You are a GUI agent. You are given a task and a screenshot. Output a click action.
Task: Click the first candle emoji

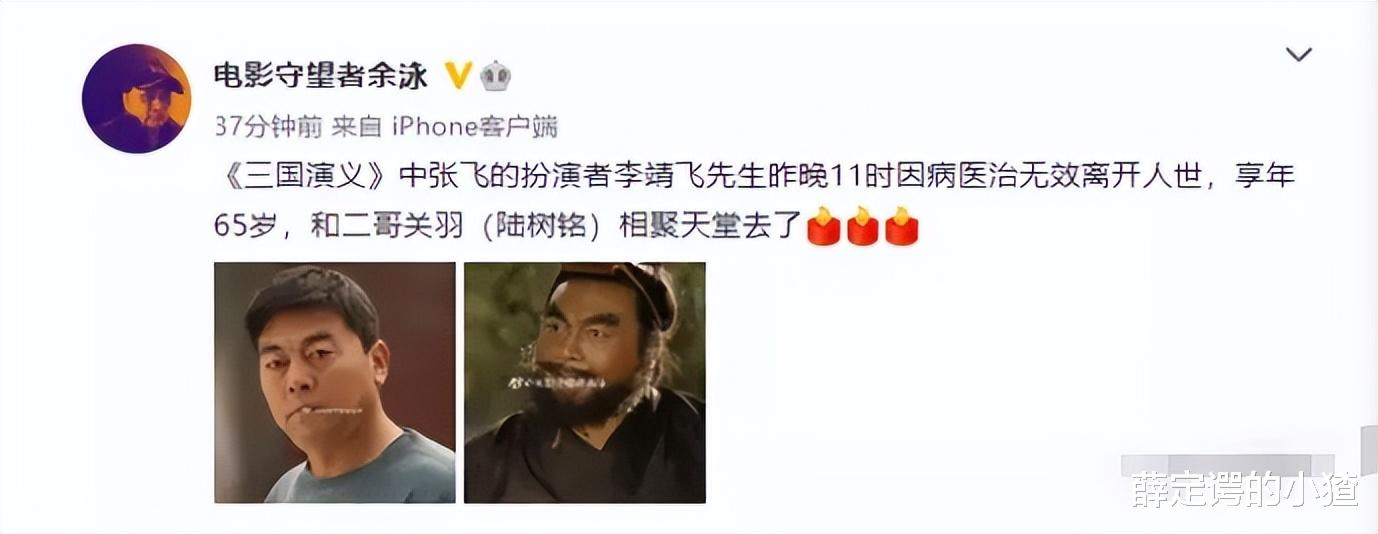(x=823, y=226)
